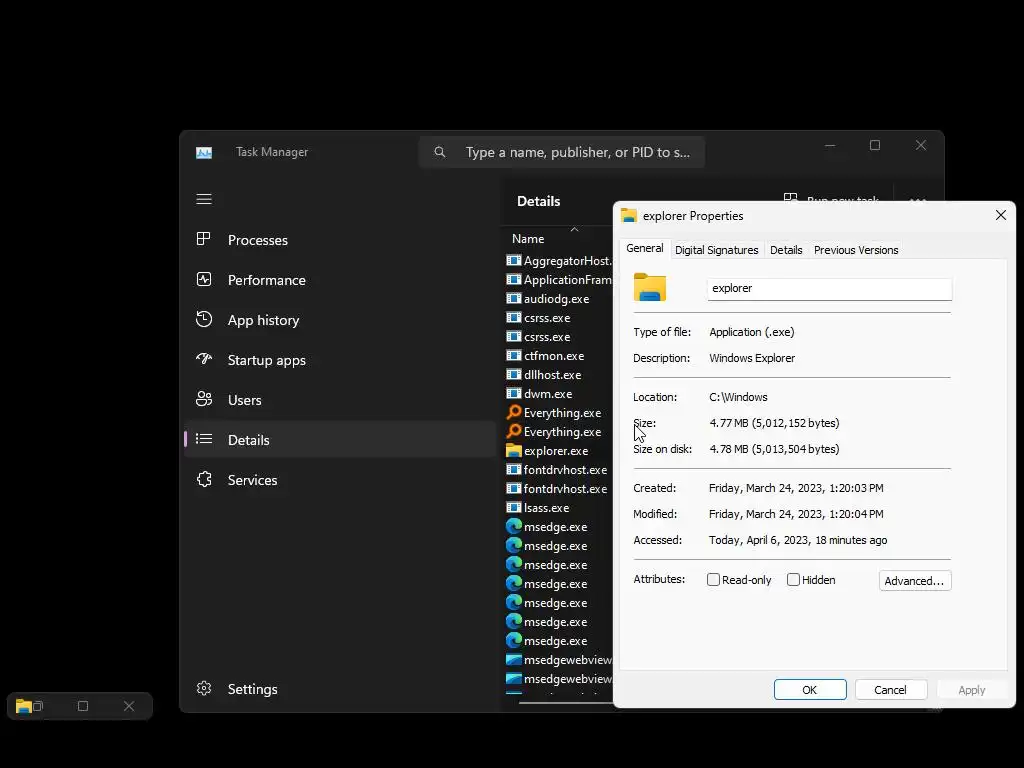The width and height of the screenshot is (1024, 768).
Task: Toggle the sort arrow above the Name column
Action: 574,229
